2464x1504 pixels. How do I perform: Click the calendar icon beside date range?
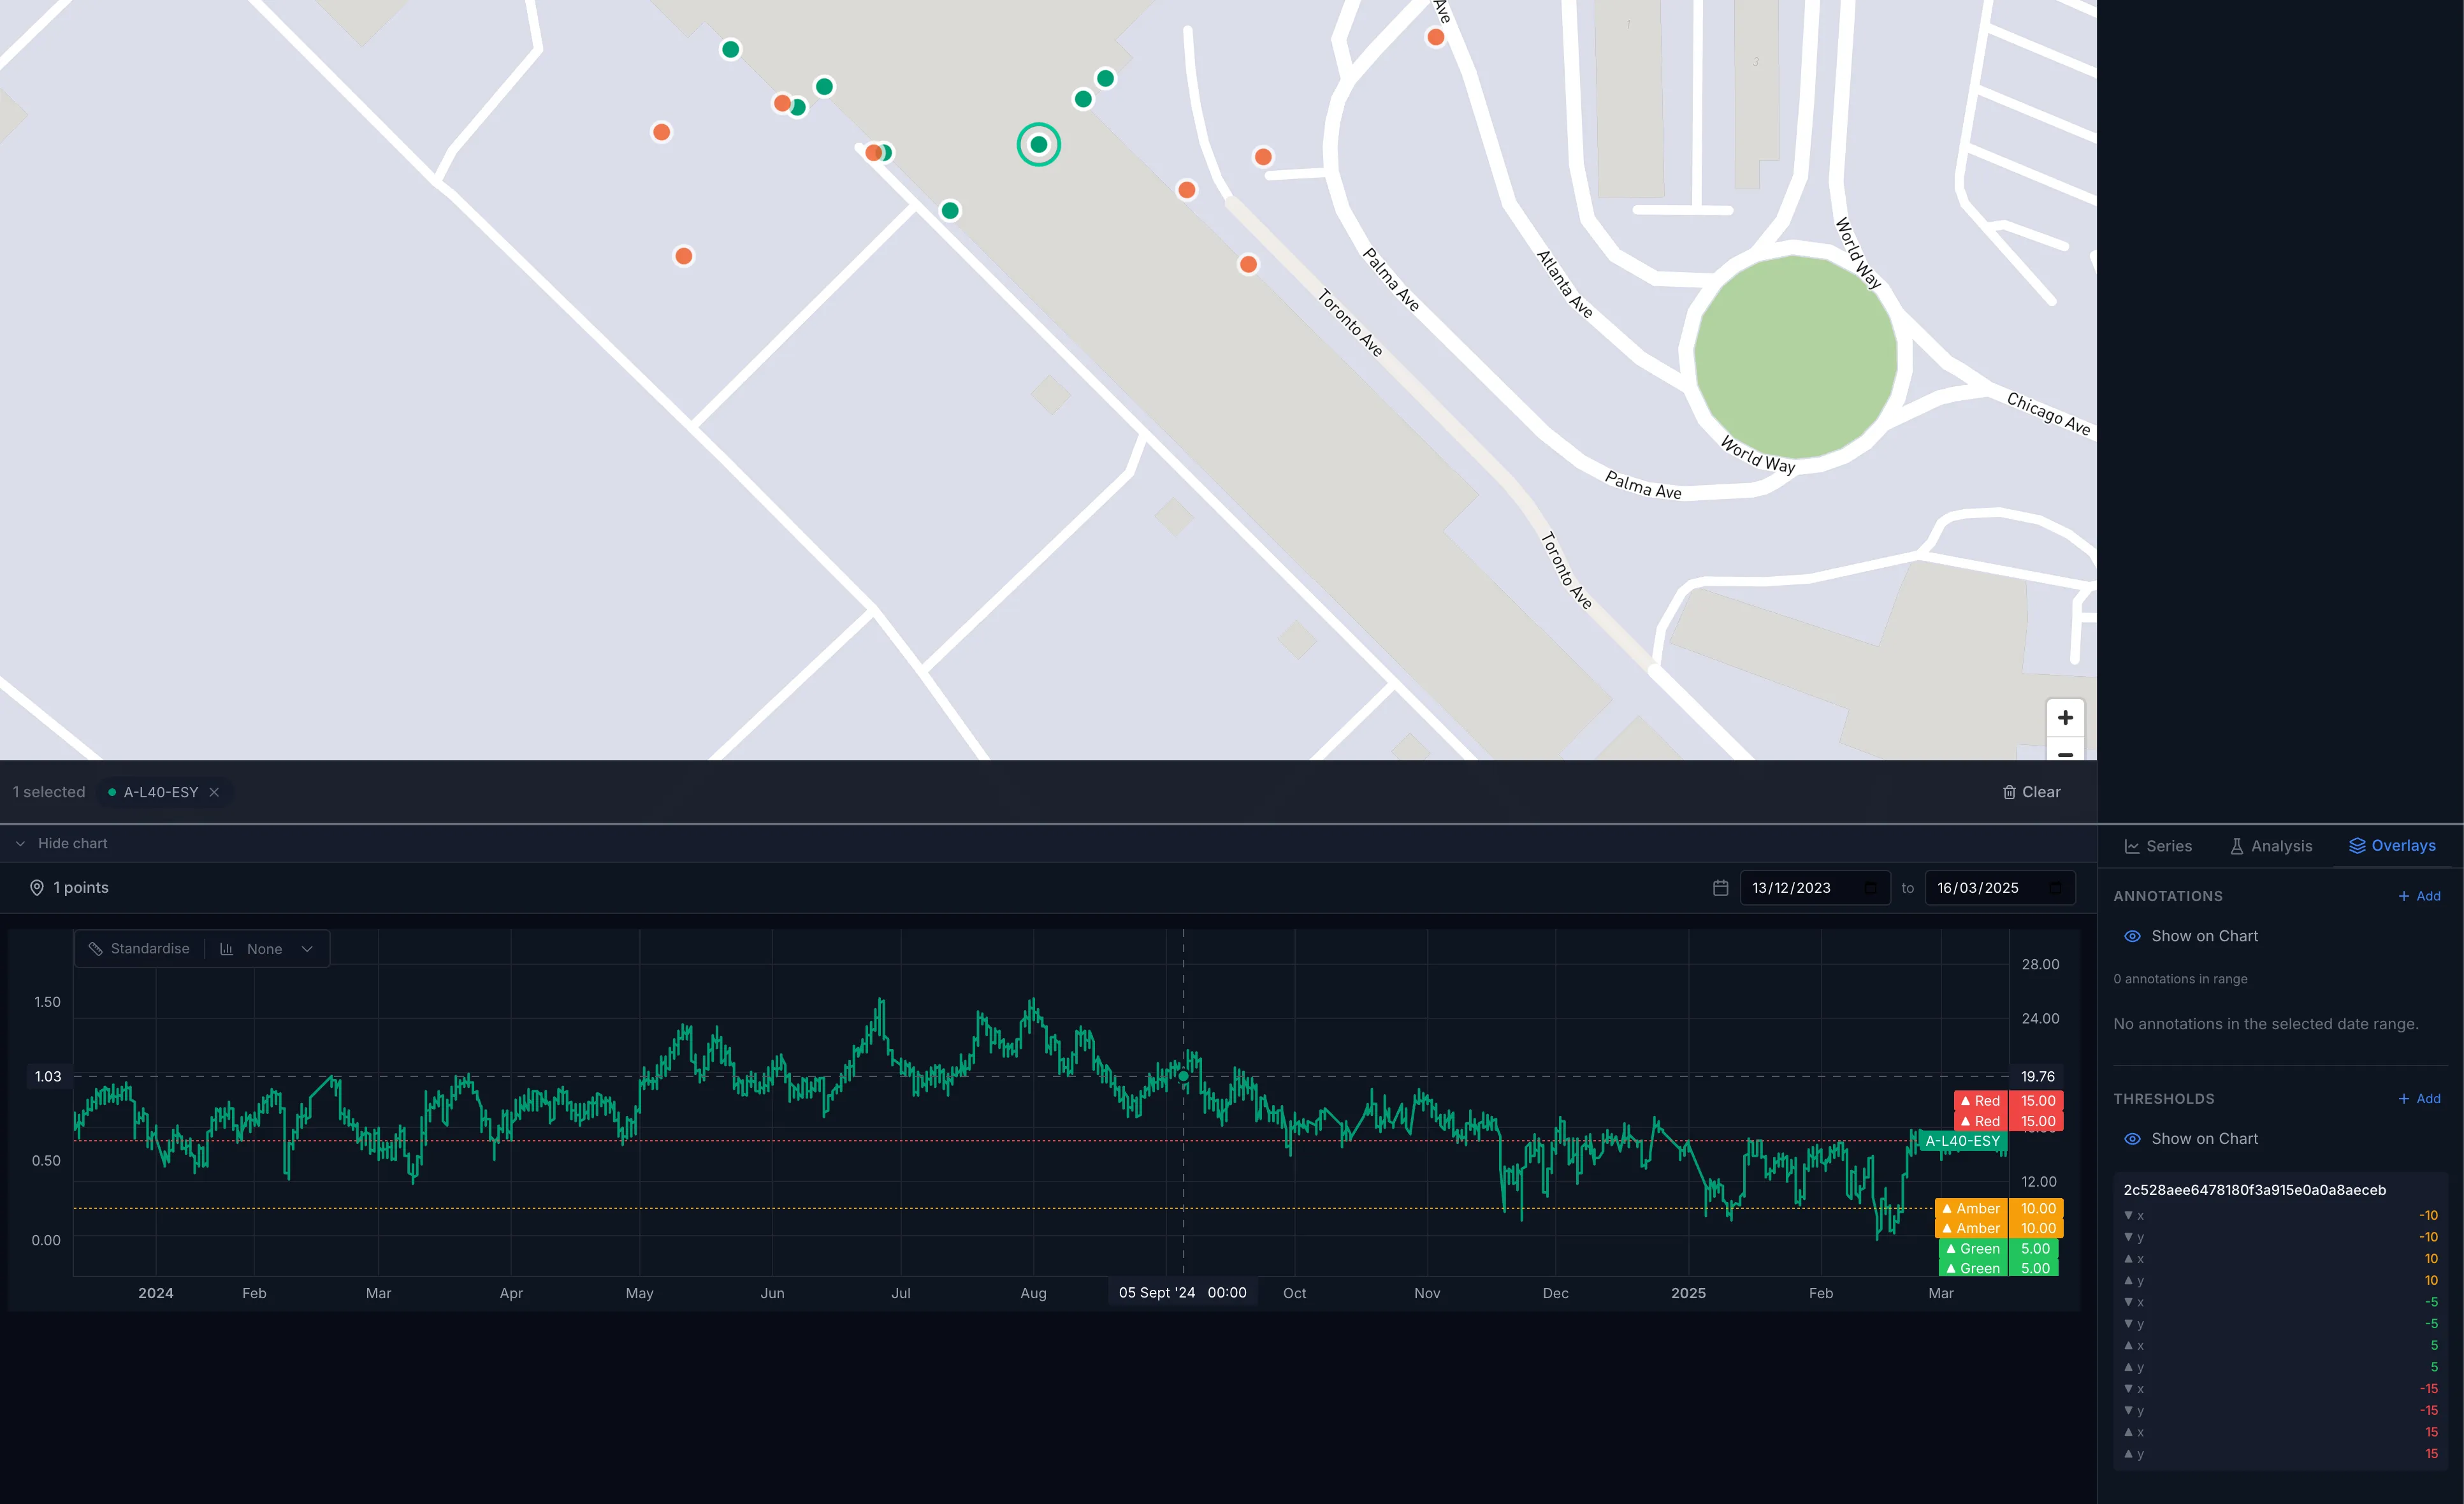click(x=1720, y=888)
